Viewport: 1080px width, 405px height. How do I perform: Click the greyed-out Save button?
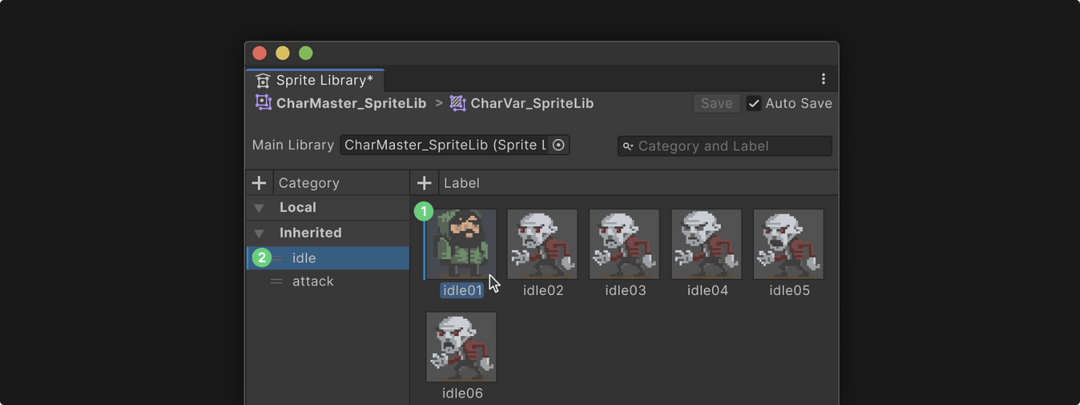(716, 104)
